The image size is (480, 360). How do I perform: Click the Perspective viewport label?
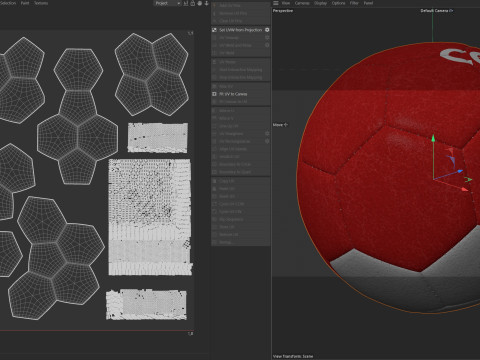(283, 11)
